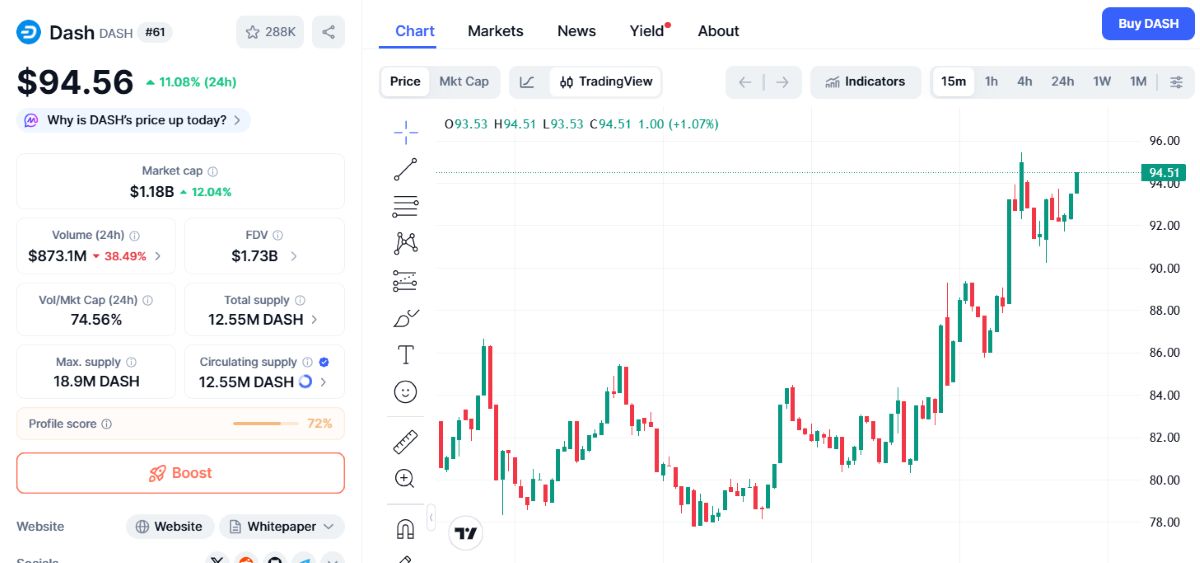Click the 74.56% Vol/Mkt Cap value
Viewport: 1200px width, 563px height.
click(x=96, y=320)
